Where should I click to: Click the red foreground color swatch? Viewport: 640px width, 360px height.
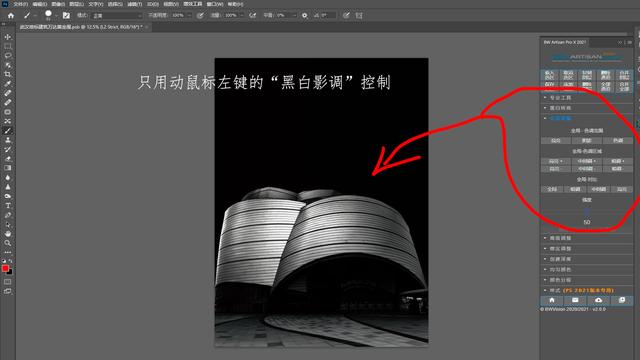coord(5,268)
